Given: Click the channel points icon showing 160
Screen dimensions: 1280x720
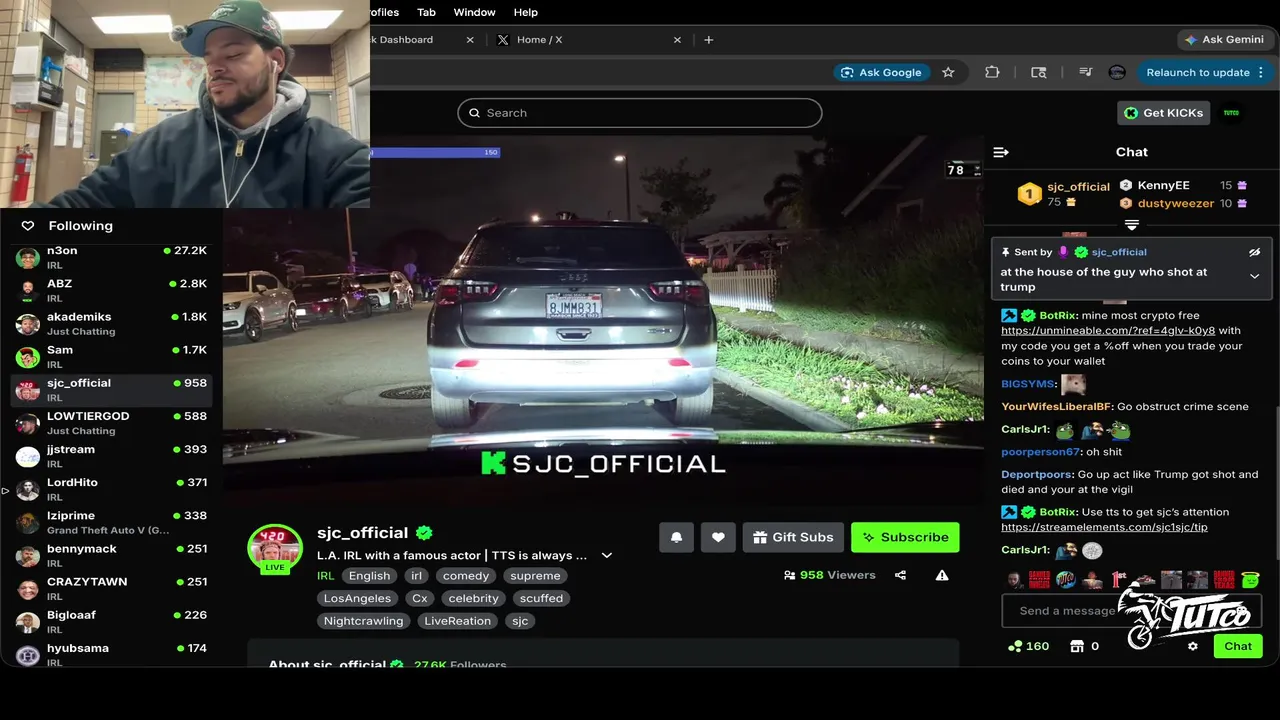Looking at the screenshot, I should 1015,646.
